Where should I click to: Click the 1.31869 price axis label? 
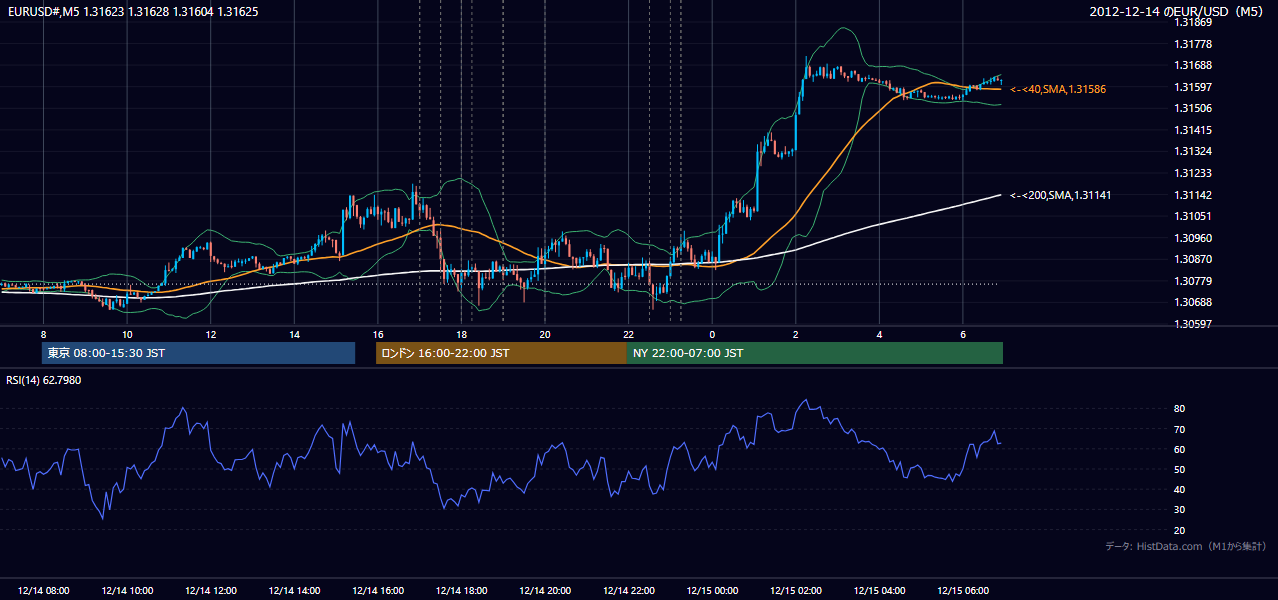pyautogui.click(x=1193, y=22)
